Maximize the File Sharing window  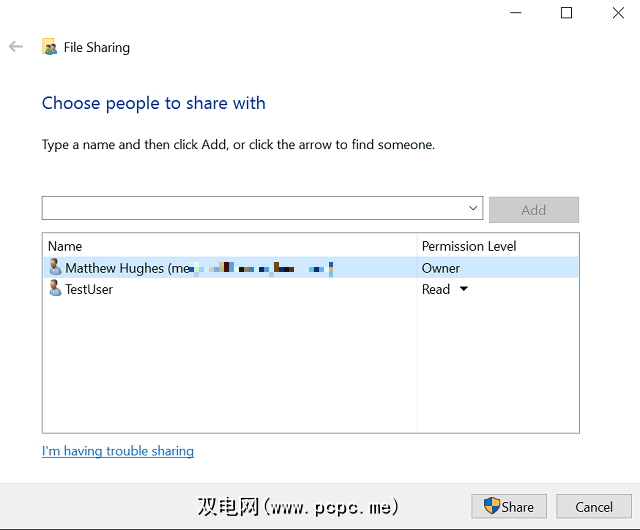(566, 13)
